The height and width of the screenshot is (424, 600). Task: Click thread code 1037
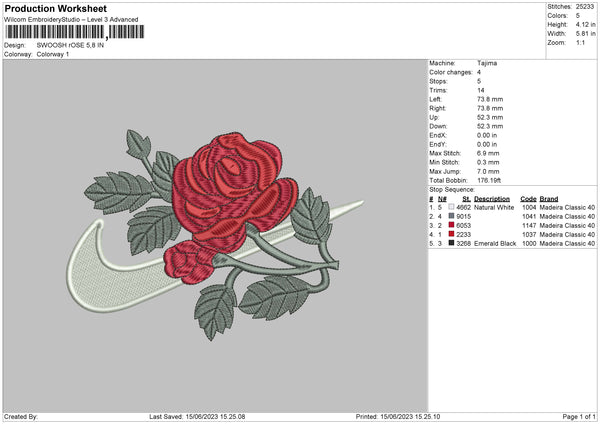tap(529, 235)
